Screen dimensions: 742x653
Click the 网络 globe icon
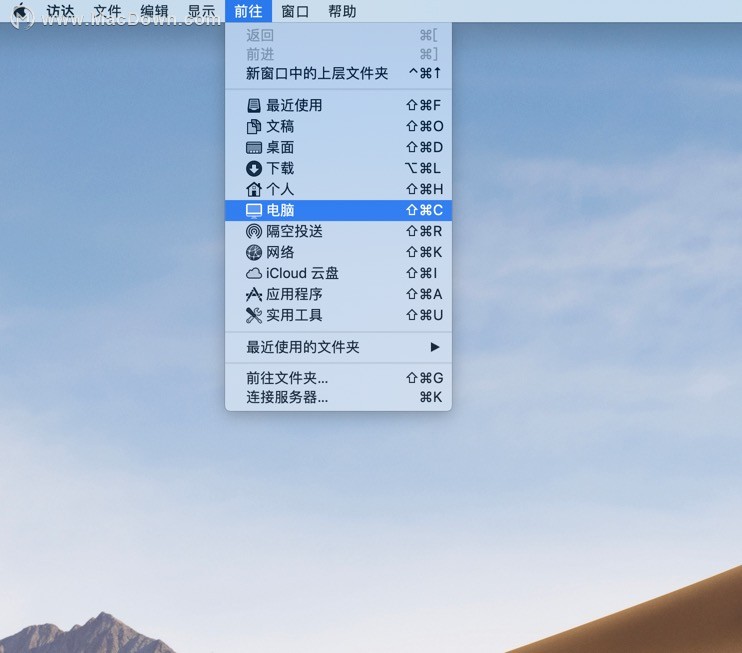pos(254,252)
